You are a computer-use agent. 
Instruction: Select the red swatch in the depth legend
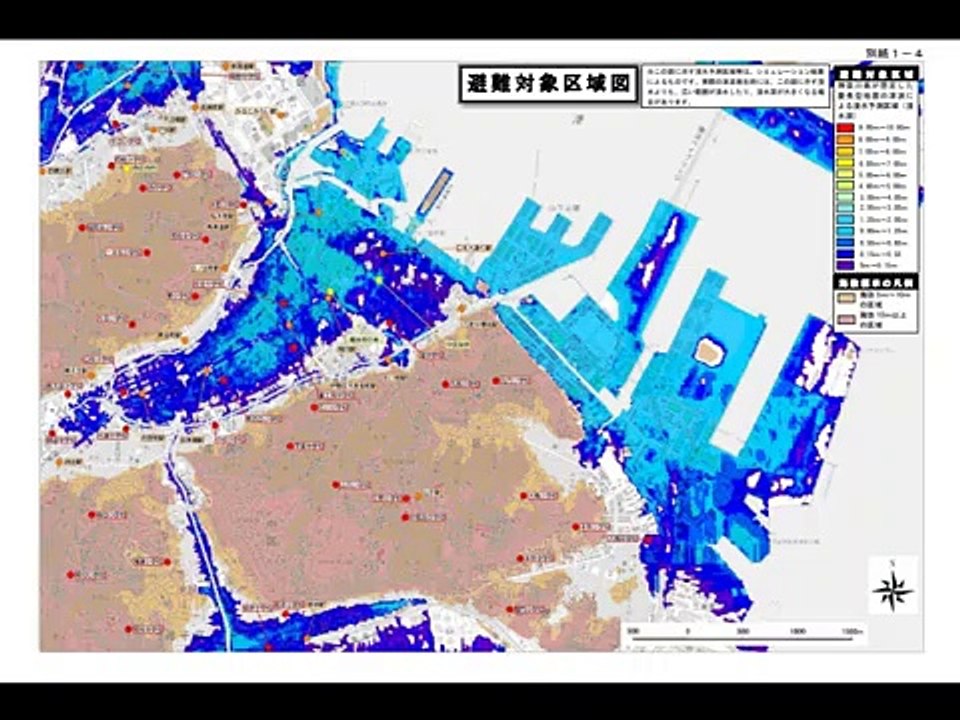(846, 128)
